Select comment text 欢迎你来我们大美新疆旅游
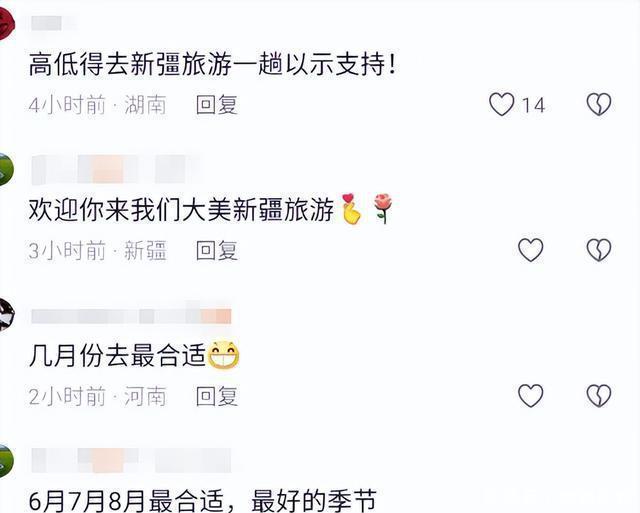Screen dimensions: 640x513 [x=182, y=211]
